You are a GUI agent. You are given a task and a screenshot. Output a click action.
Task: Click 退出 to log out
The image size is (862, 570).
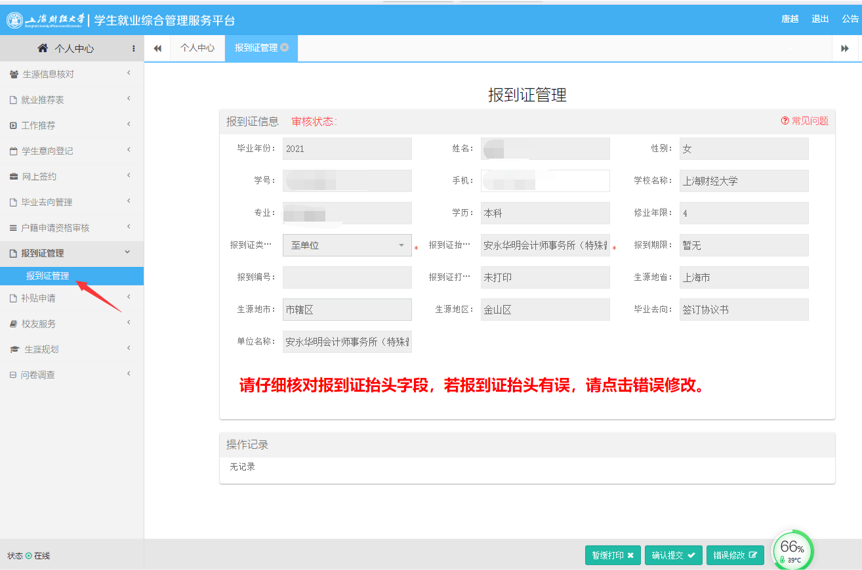pyautogui.click(x=820, y=19)
